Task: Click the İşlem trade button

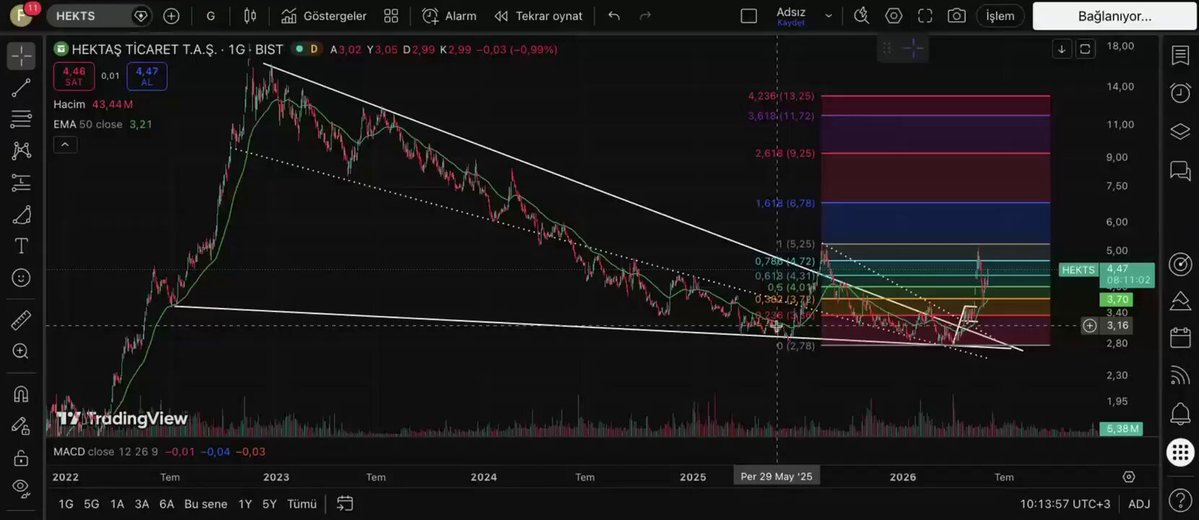Action: click(1000, 15)
